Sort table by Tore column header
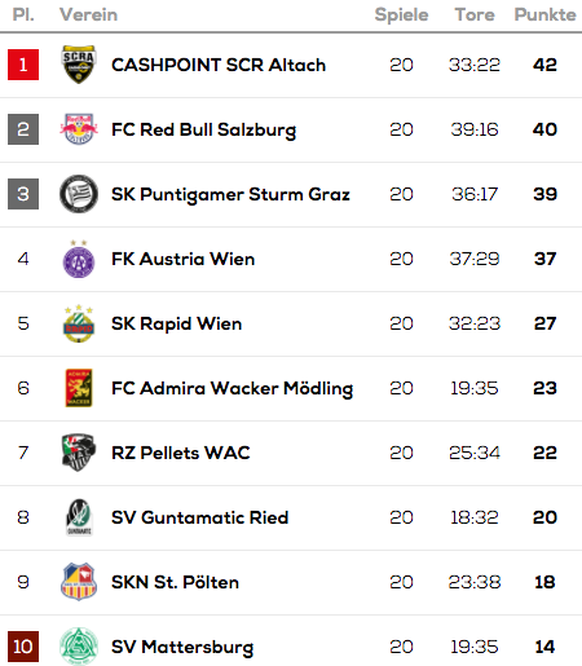Screen dimensions: 582x666 coord(475,15)
